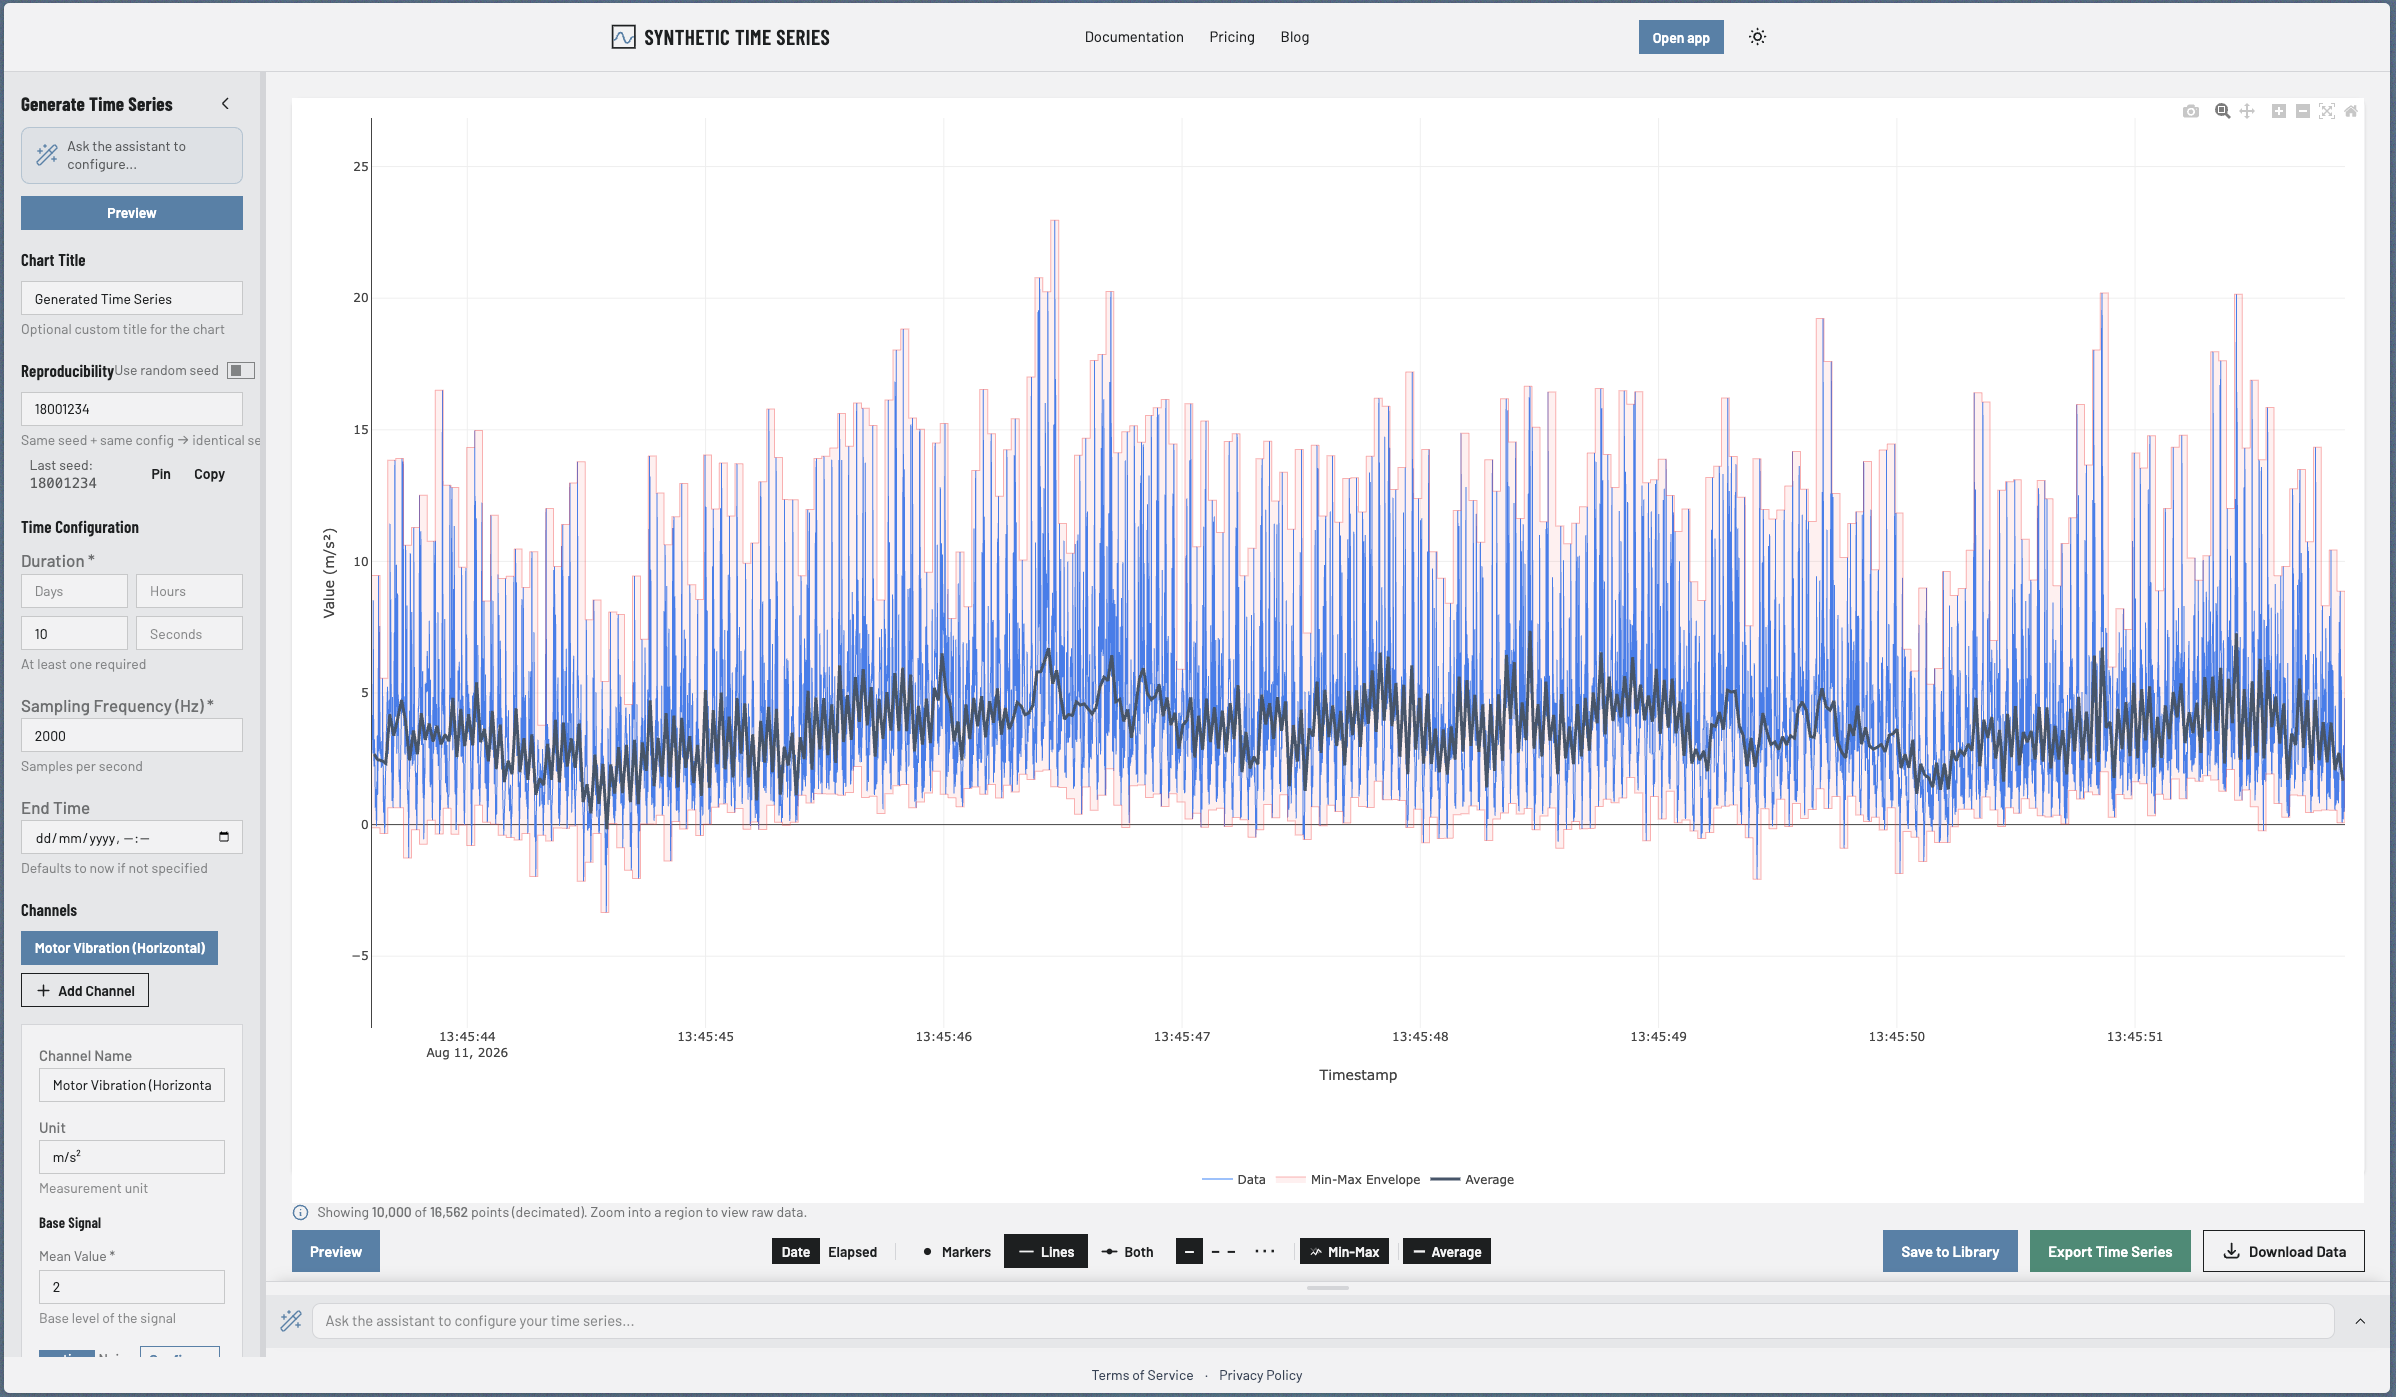Click the Mean Value input field
Image resolution: width=2396 pixels, height=1397 pixels.
click(x=132, y=1287)
